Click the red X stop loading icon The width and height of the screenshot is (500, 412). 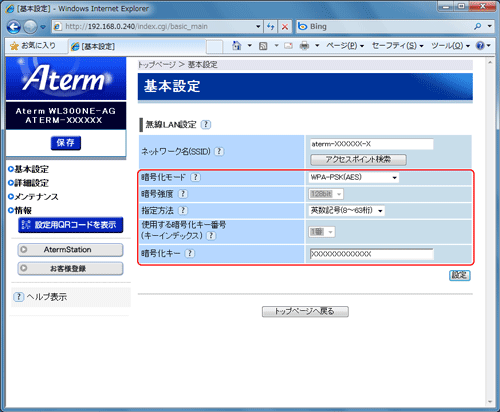click(x=285, y=27)
